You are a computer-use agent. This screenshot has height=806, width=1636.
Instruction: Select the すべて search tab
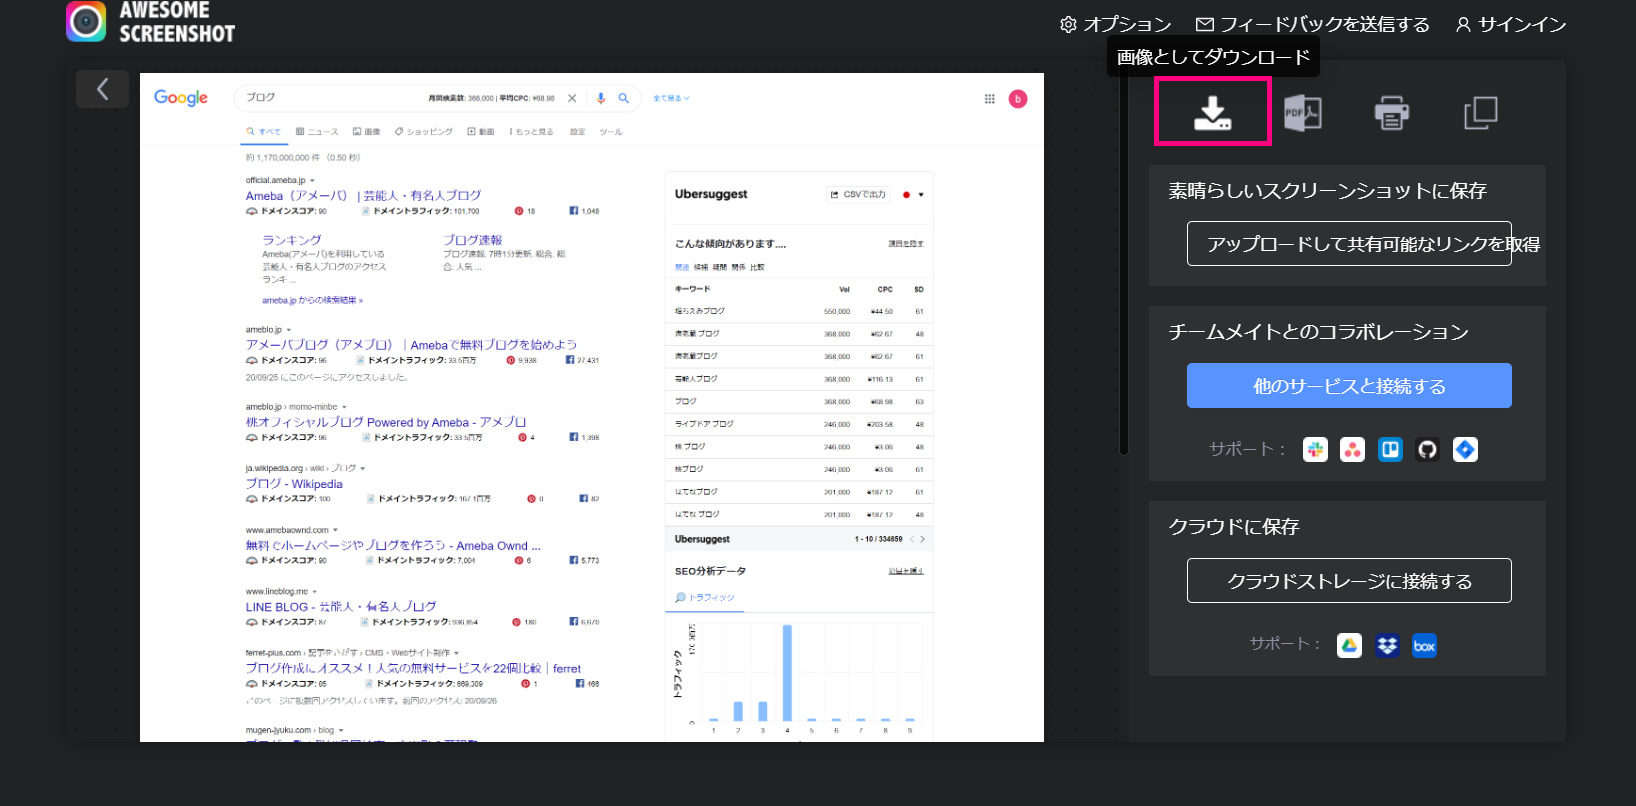pyautogui.click(x=264, y=132)
